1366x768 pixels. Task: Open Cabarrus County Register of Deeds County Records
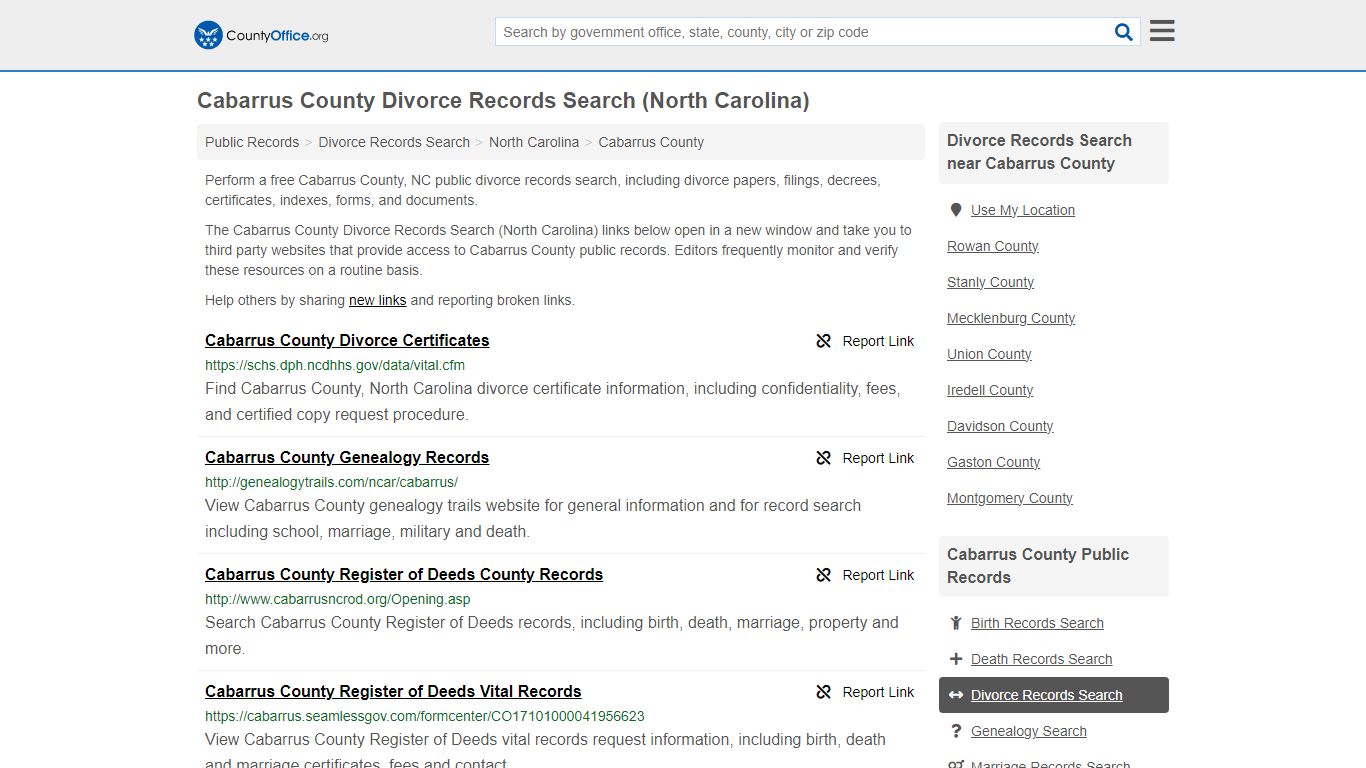[x=404, y=574]
